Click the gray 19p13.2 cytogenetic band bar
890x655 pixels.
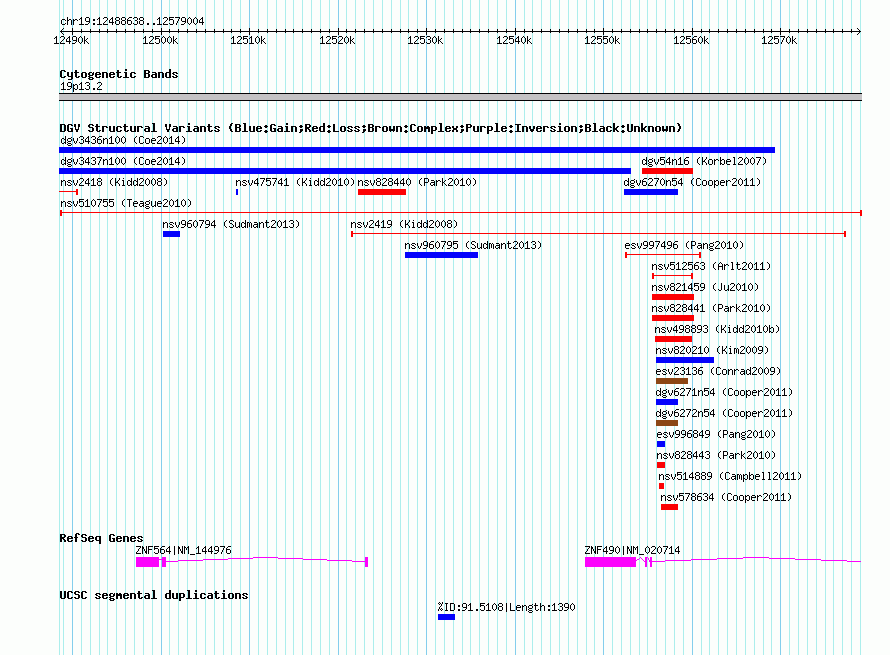460,97
